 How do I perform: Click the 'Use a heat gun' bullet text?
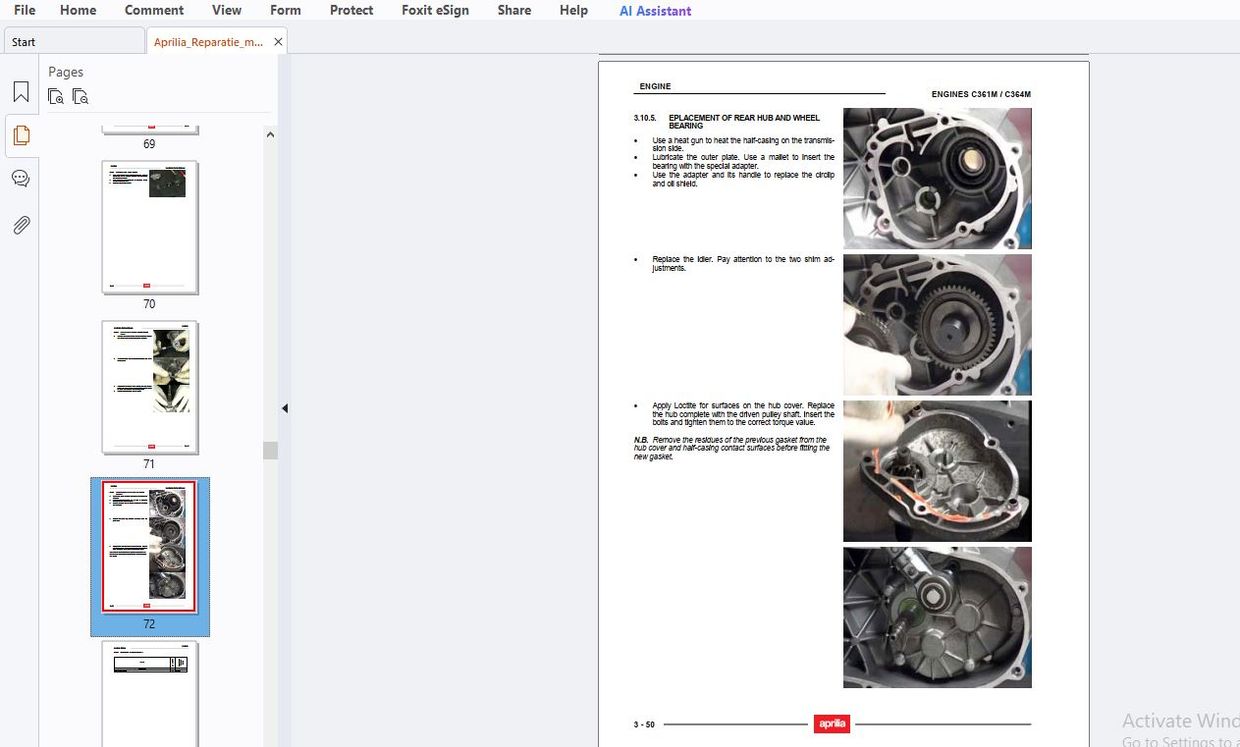(x=743, y=145)
